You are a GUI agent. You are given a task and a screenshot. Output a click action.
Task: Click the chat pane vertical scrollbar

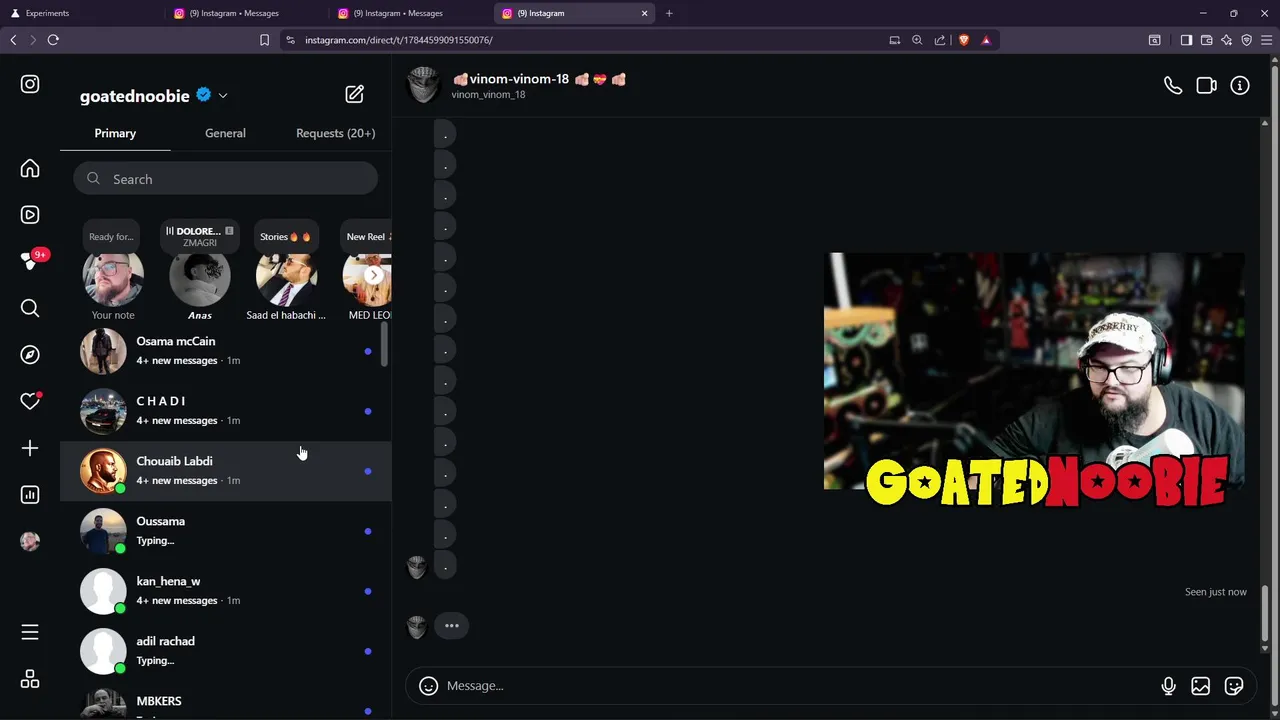point(1265,612)
